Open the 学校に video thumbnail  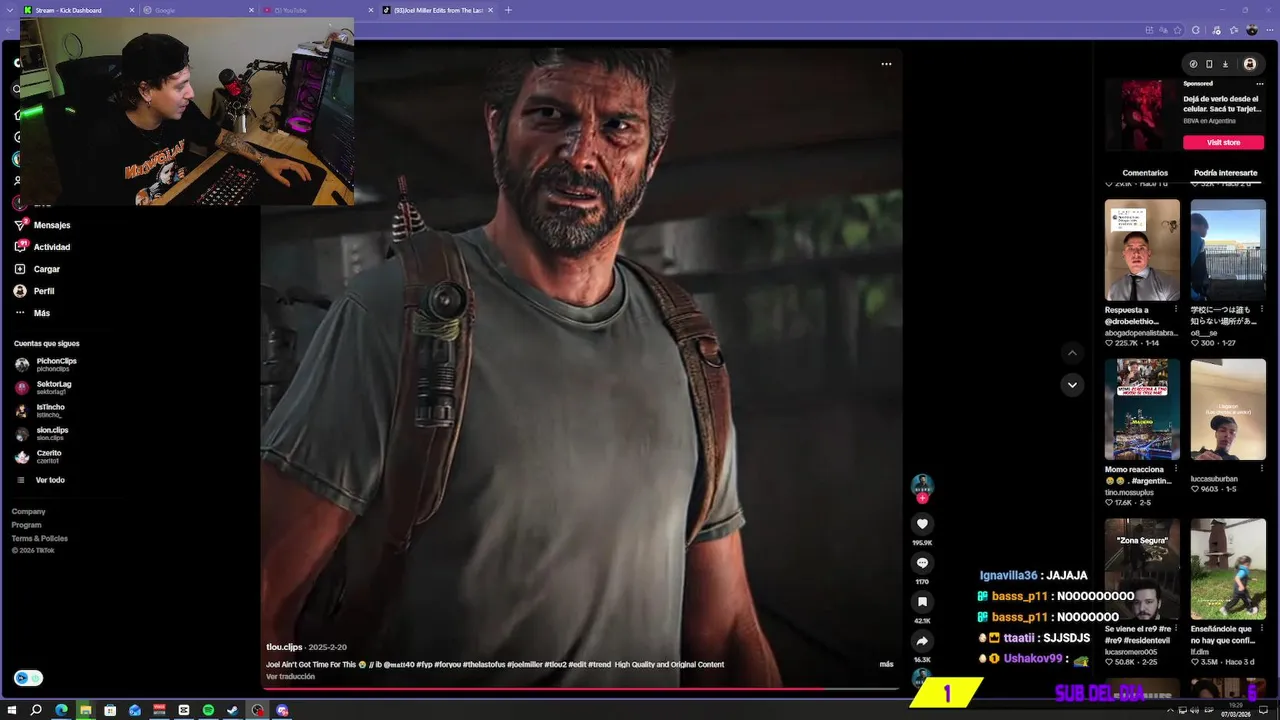1228,250
